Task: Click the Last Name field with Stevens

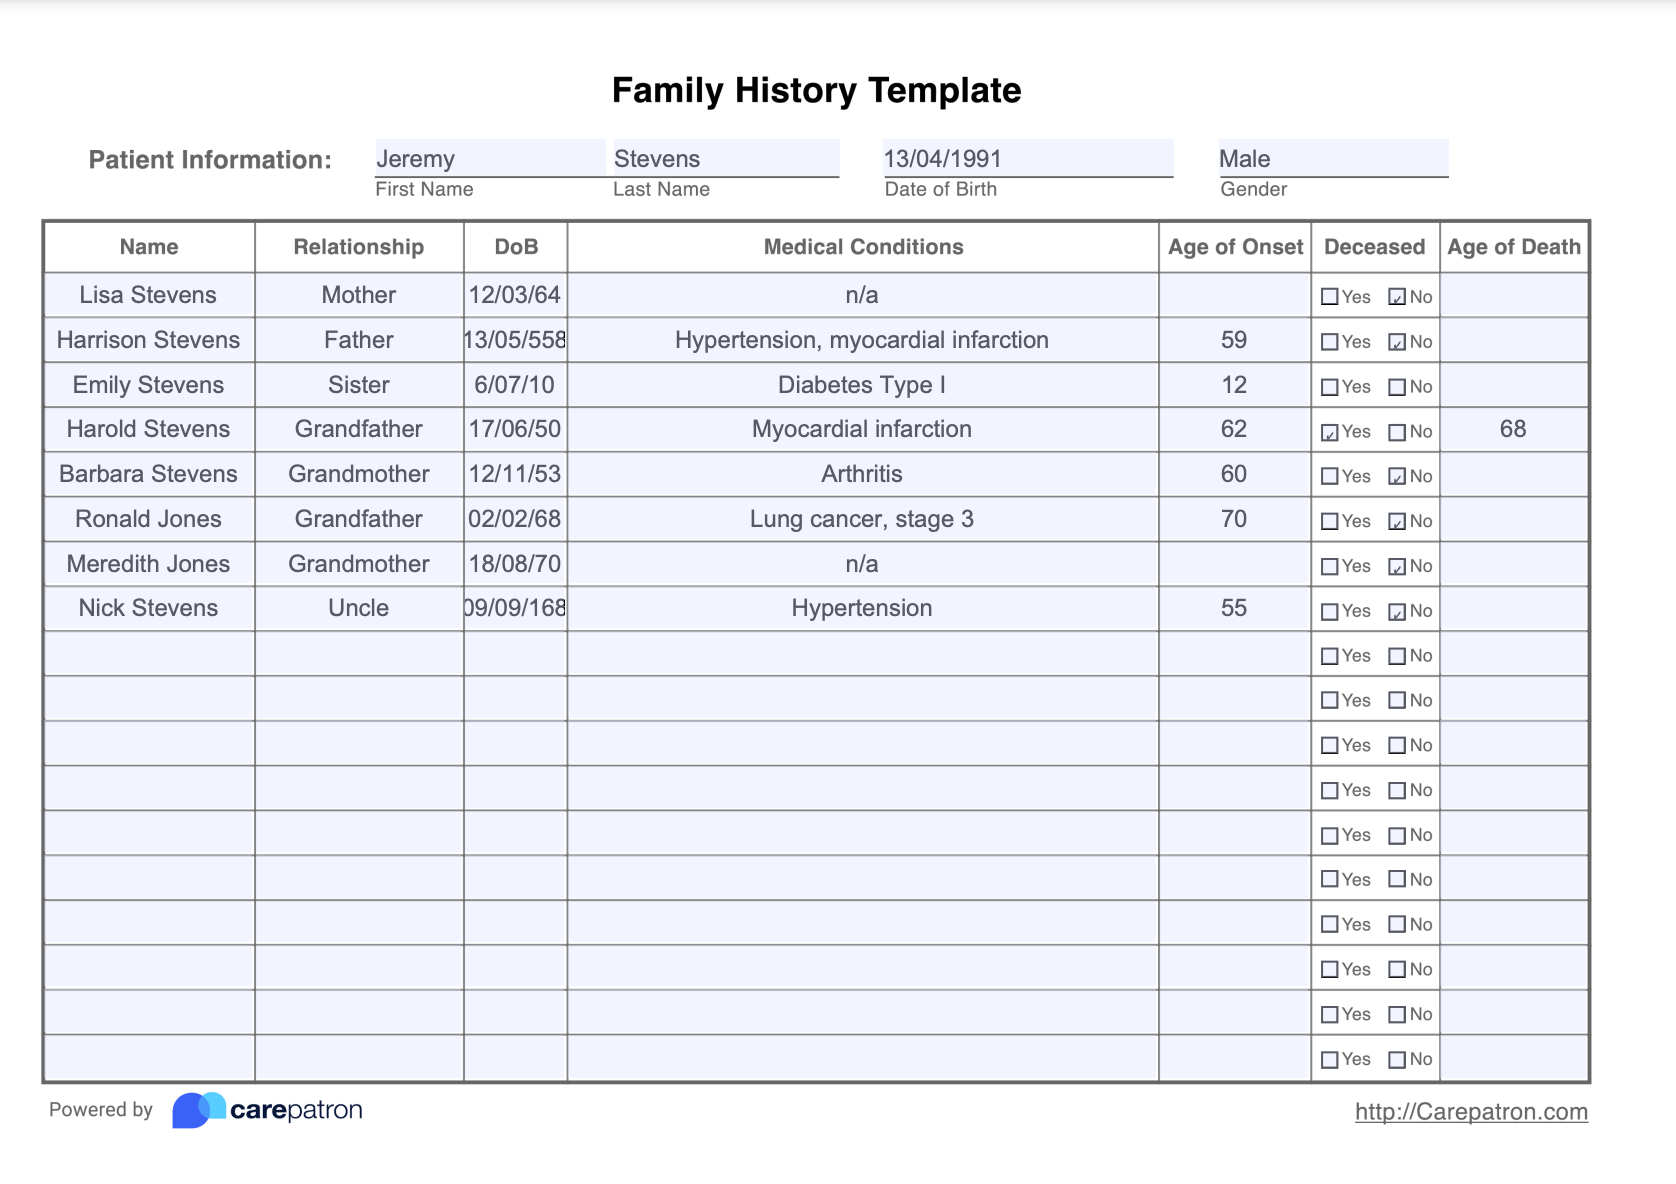Action: [x=726, y=159]
